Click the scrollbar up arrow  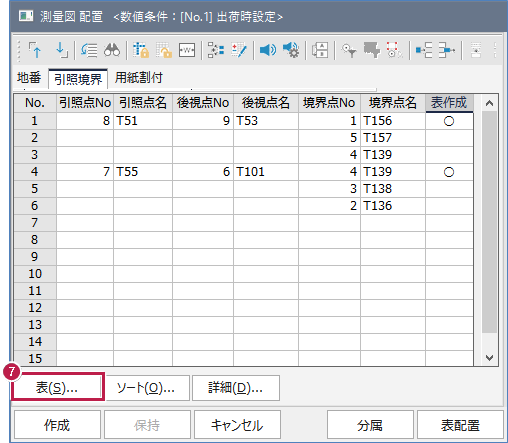489,103
